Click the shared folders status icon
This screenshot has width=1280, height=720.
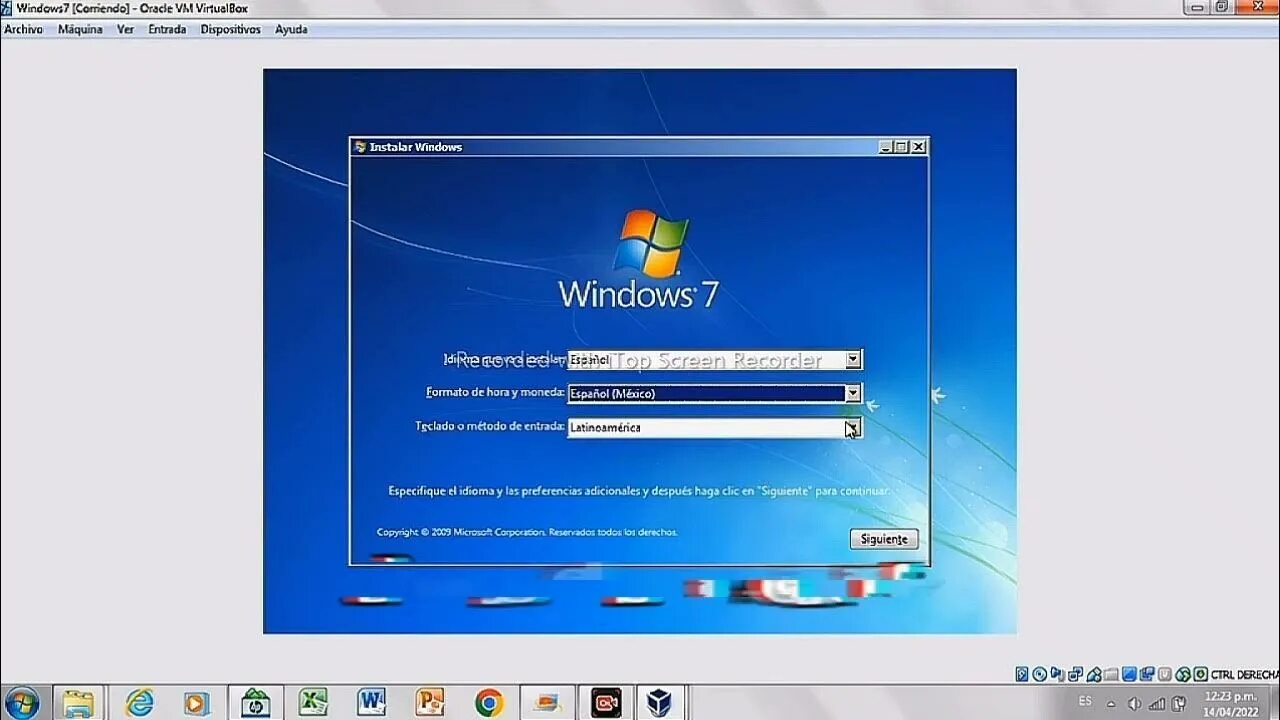click(x=1112, y=674)
